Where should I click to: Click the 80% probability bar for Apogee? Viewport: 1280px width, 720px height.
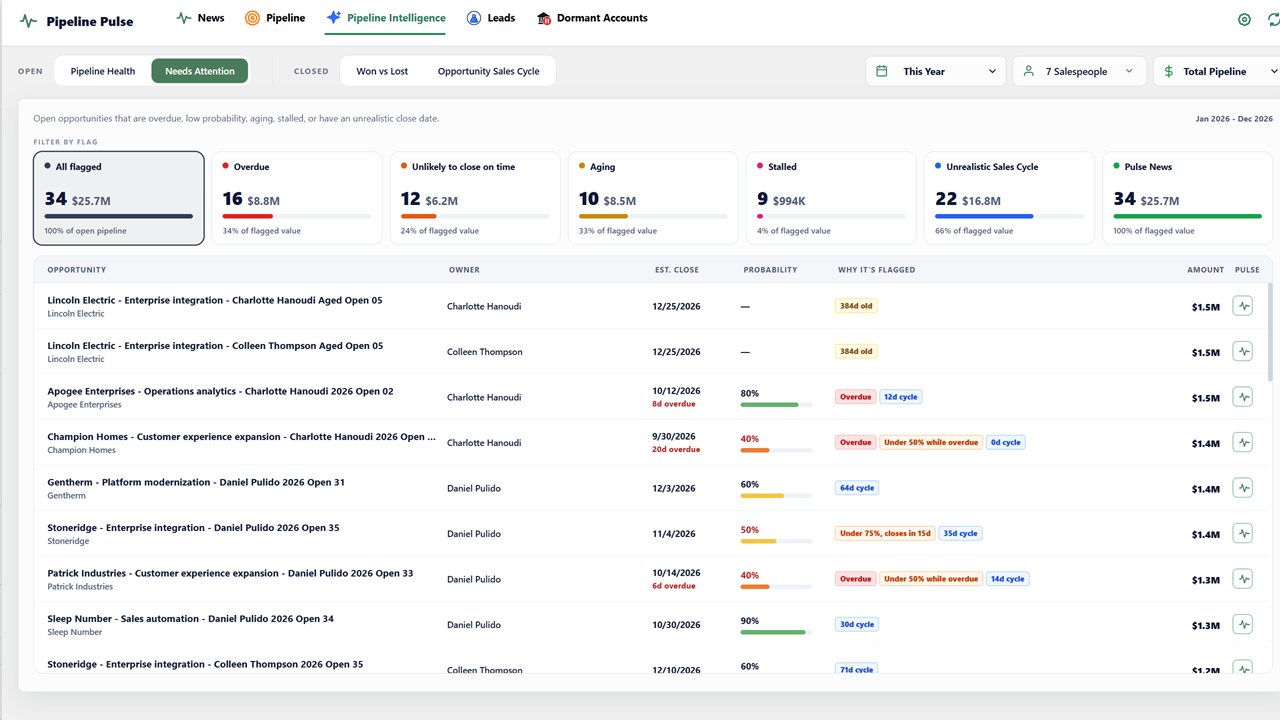tap(775, 405)
